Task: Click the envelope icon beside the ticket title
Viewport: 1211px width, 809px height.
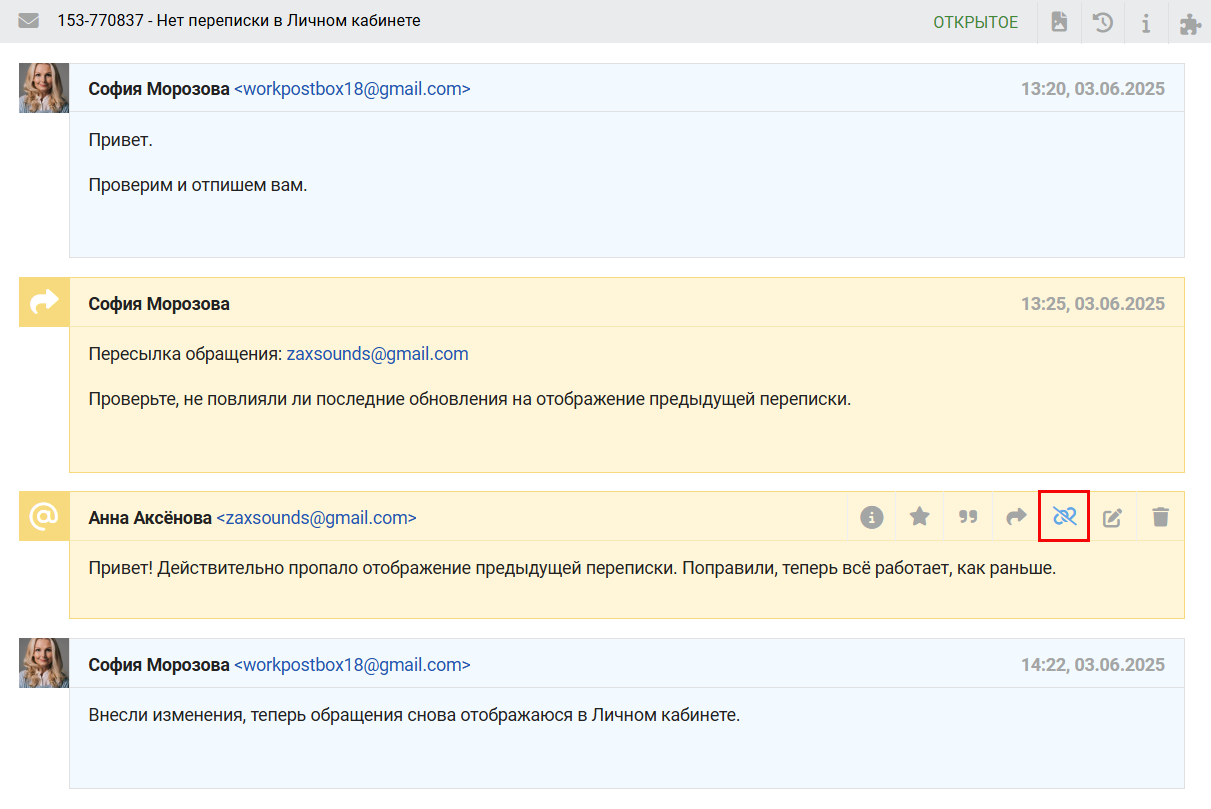Action: tap(29, 21)
